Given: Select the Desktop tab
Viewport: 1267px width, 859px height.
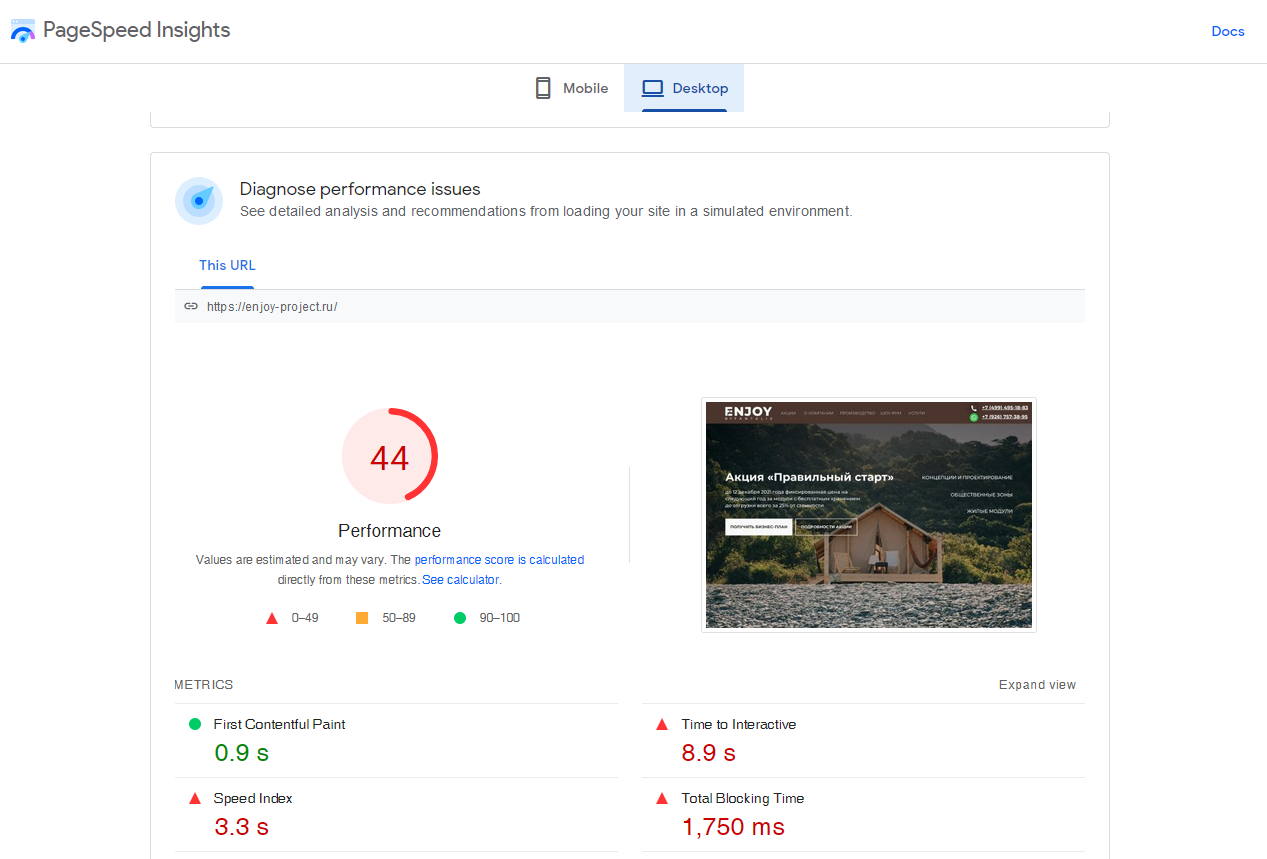Looking at the screenshot, I should click(x=685, y=88).
